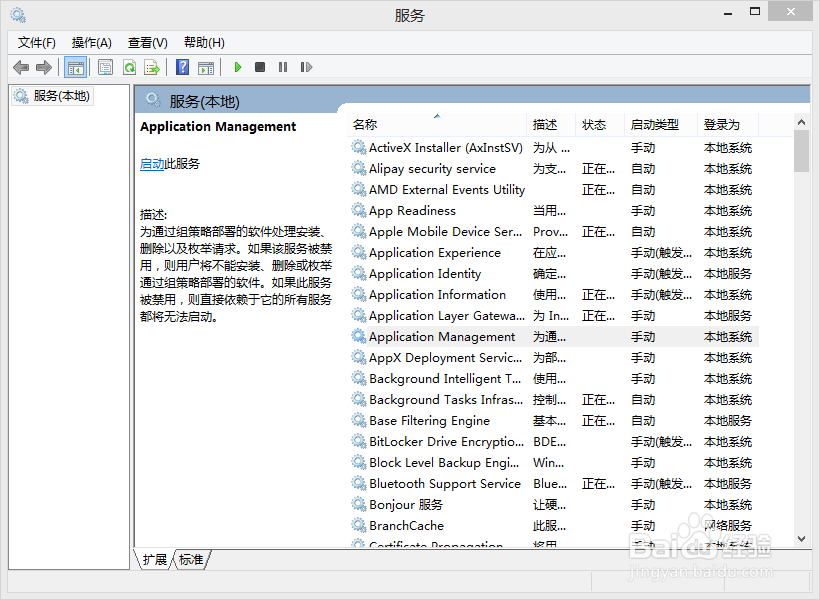Click the services icon in the 服务(本地) header
The height and width of the screenshot is (600, 820).
[153, 100]
